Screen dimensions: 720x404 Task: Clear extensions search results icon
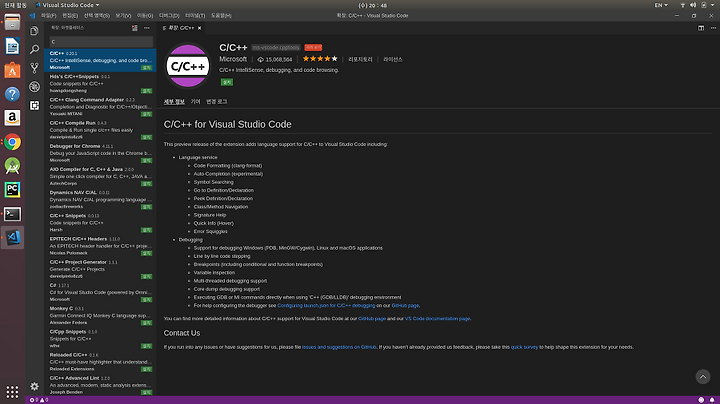coord(135,28)
